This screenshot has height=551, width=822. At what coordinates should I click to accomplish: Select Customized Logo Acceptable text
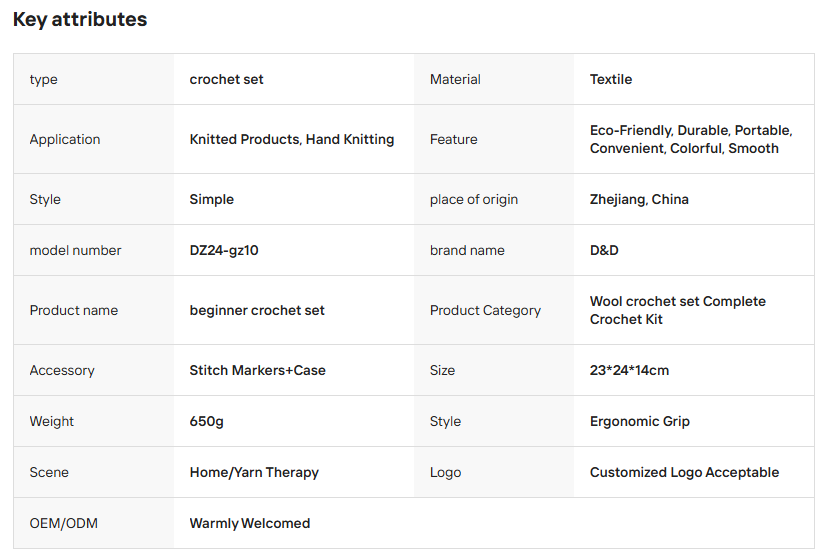(x=684, y=472)
